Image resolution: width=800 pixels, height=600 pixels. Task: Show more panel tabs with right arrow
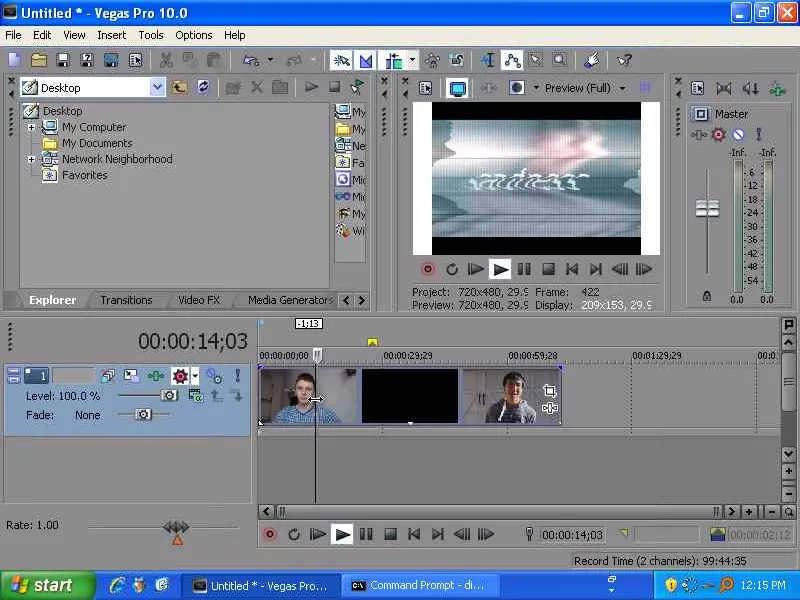point(362,301)
